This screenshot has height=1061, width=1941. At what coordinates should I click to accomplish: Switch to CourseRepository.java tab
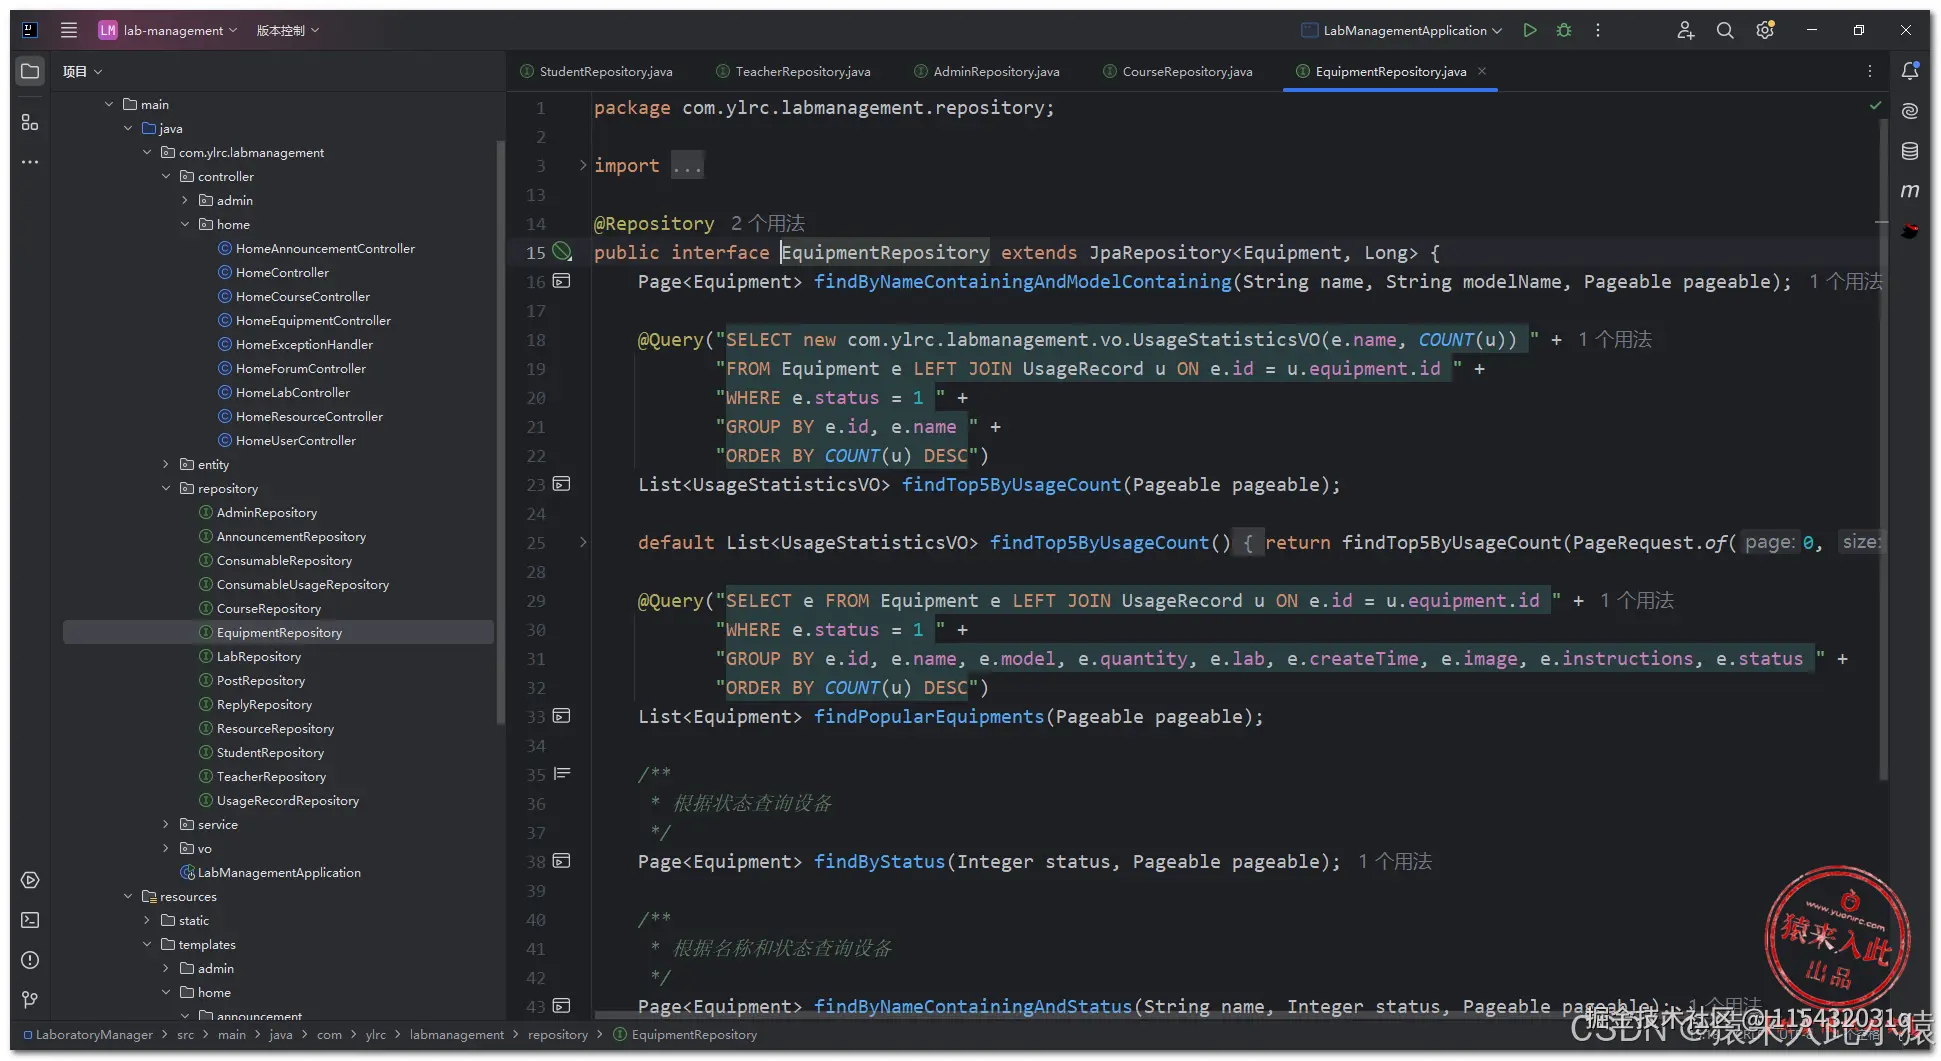click(1186, 71)
